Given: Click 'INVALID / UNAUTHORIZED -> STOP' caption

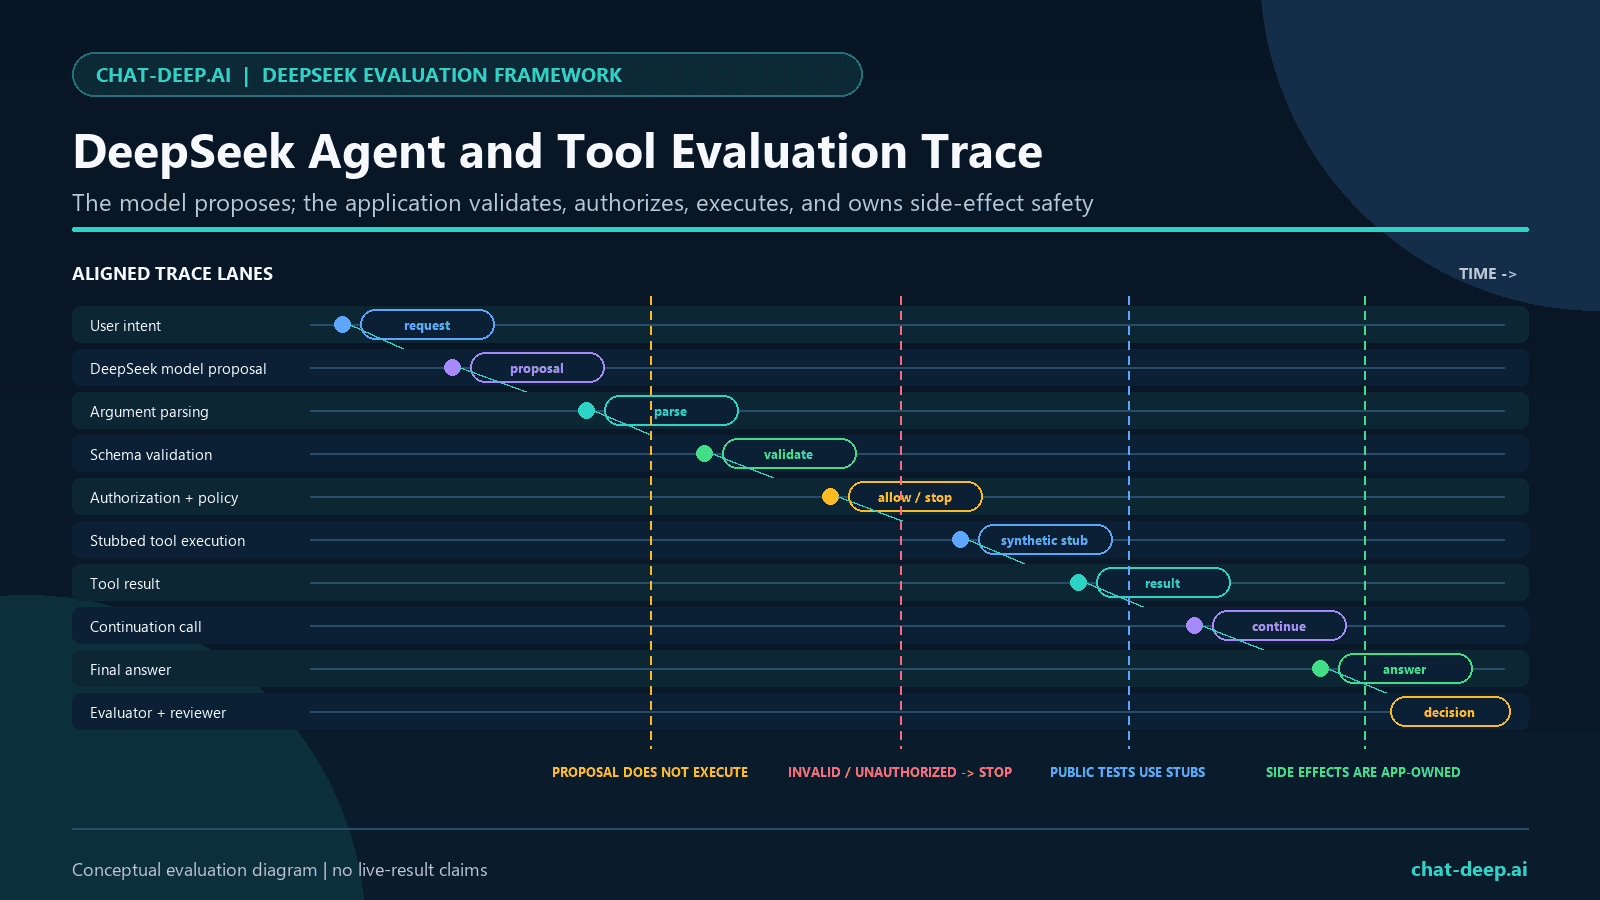Looking at the screenshot, I should 900,772.
